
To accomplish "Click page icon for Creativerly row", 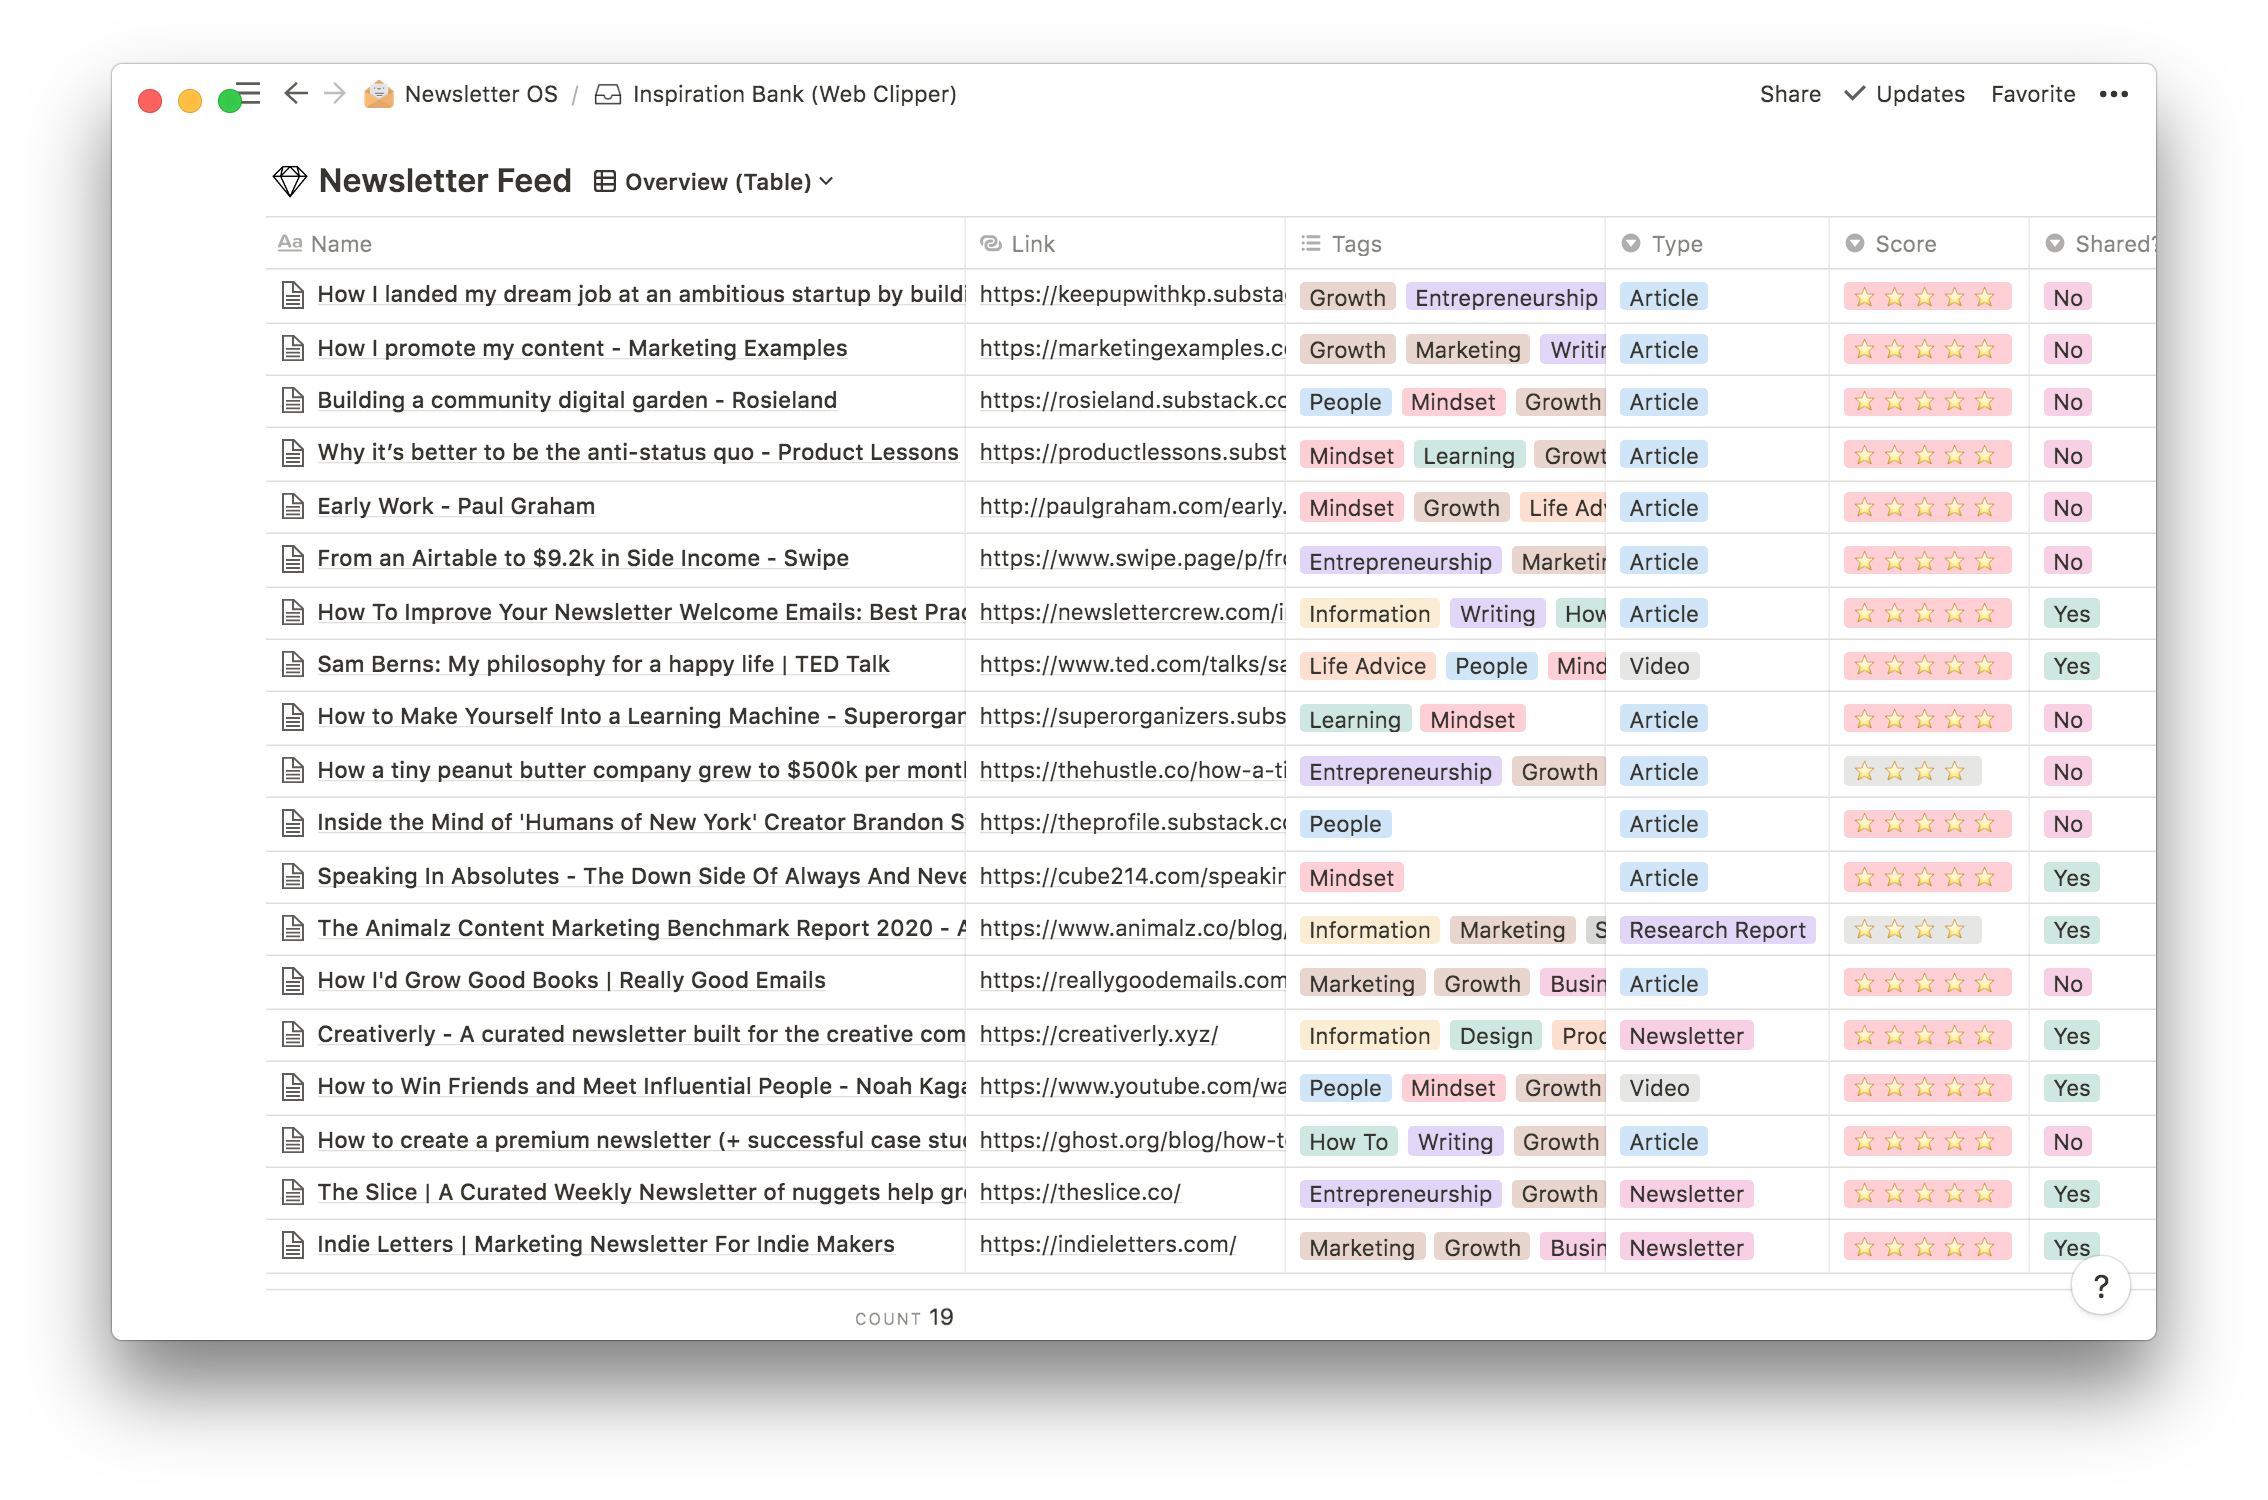I will (293, 1034).
